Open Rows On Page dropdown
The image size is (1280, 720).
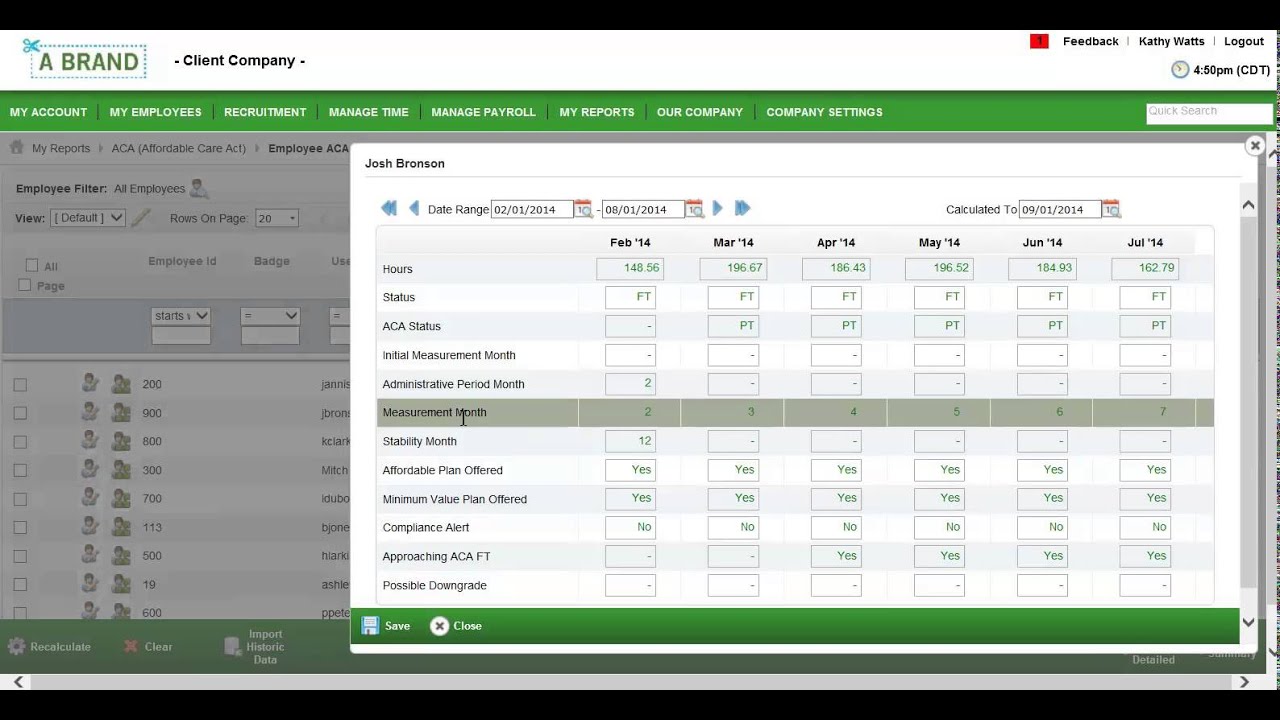coord(277,218)
